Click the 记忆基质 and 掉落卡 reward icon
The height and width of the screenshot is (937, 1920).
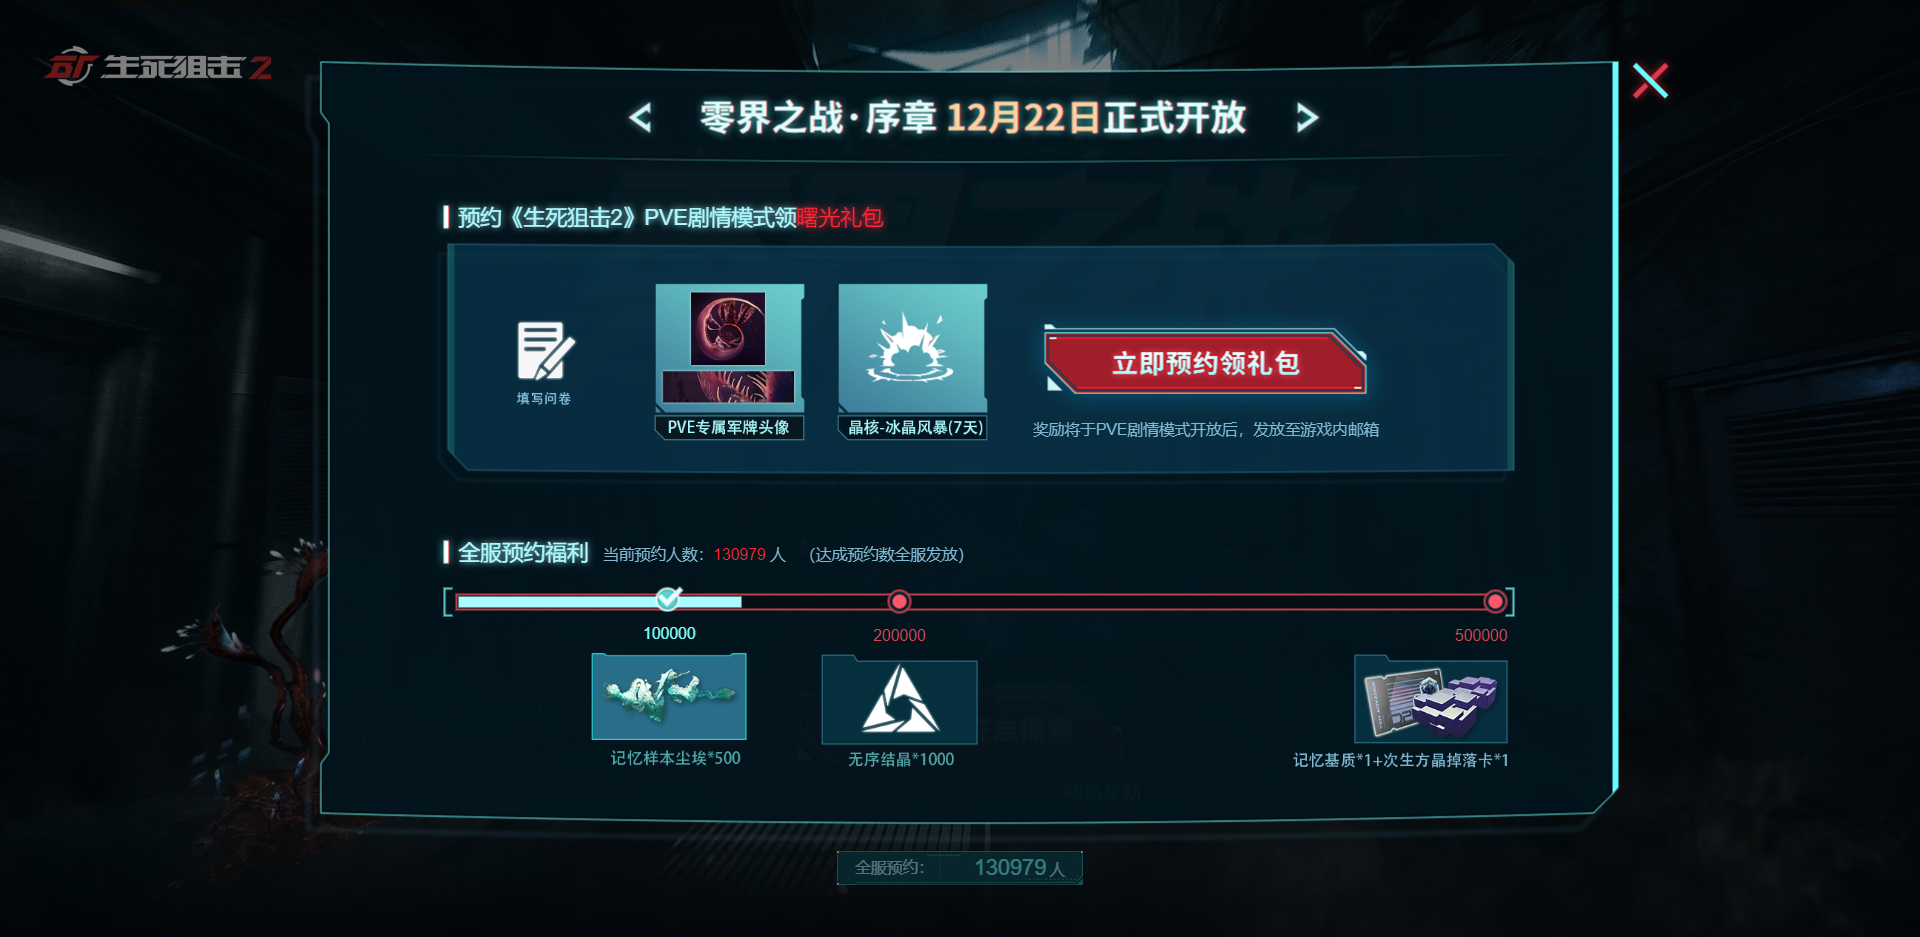[1430, 700]
